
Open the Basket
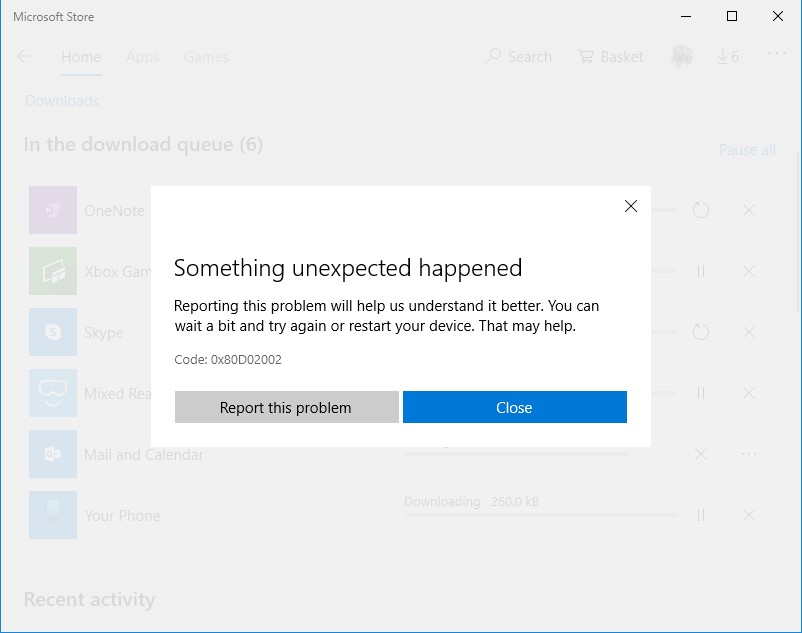(611, 56)
